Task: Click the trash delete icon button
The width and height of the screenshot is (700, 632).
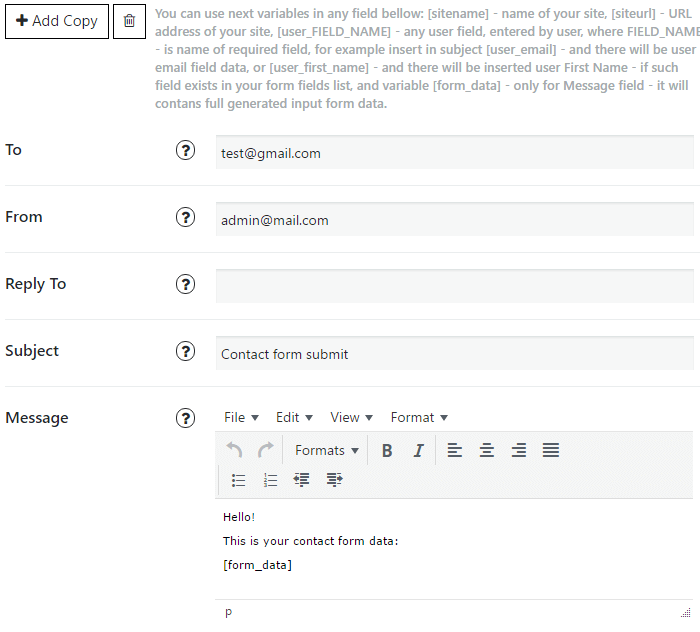Action: point(129,21)
